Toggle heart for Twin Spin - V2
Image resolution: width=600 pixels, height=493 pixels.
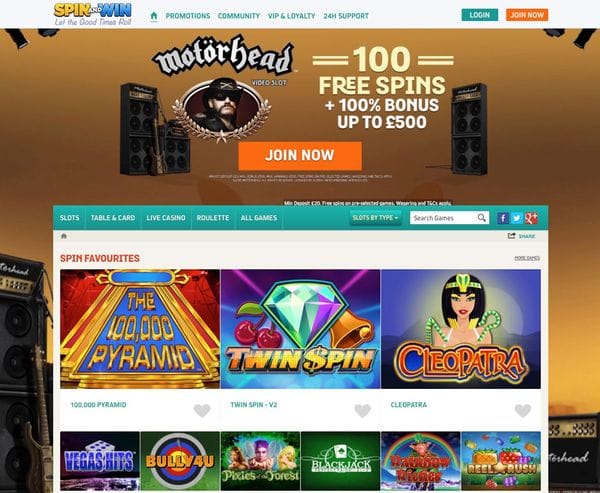point(362,411)
